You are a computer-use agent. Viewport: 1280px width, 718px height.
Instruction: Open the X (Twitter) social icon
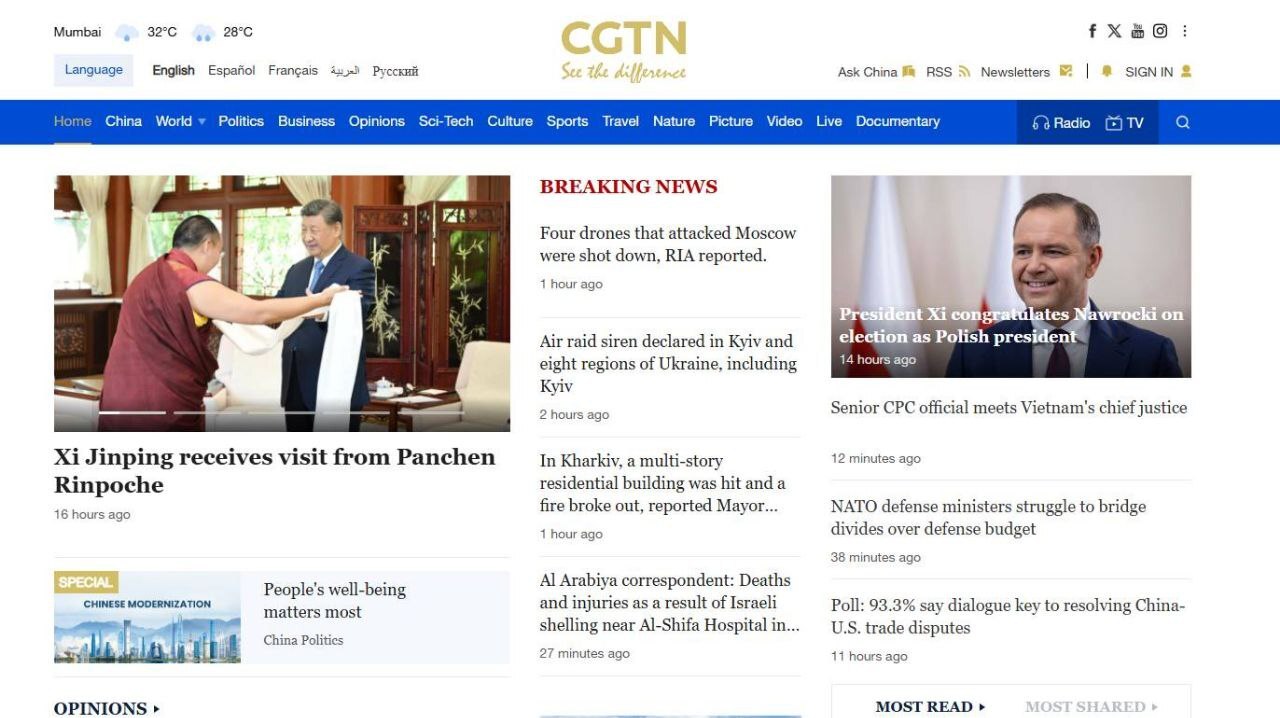coord(1114,31)
